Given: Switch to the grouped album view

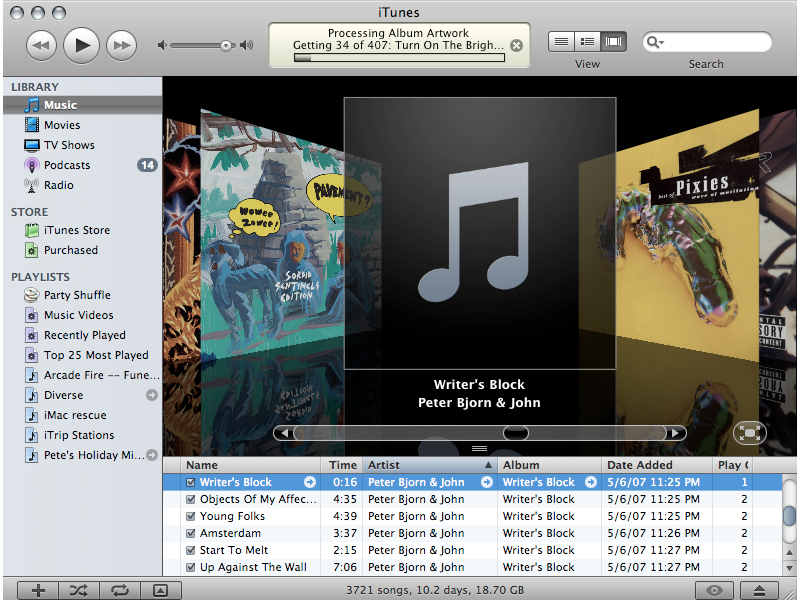Looking at the screenshot, I should click(x=587, y=41).
